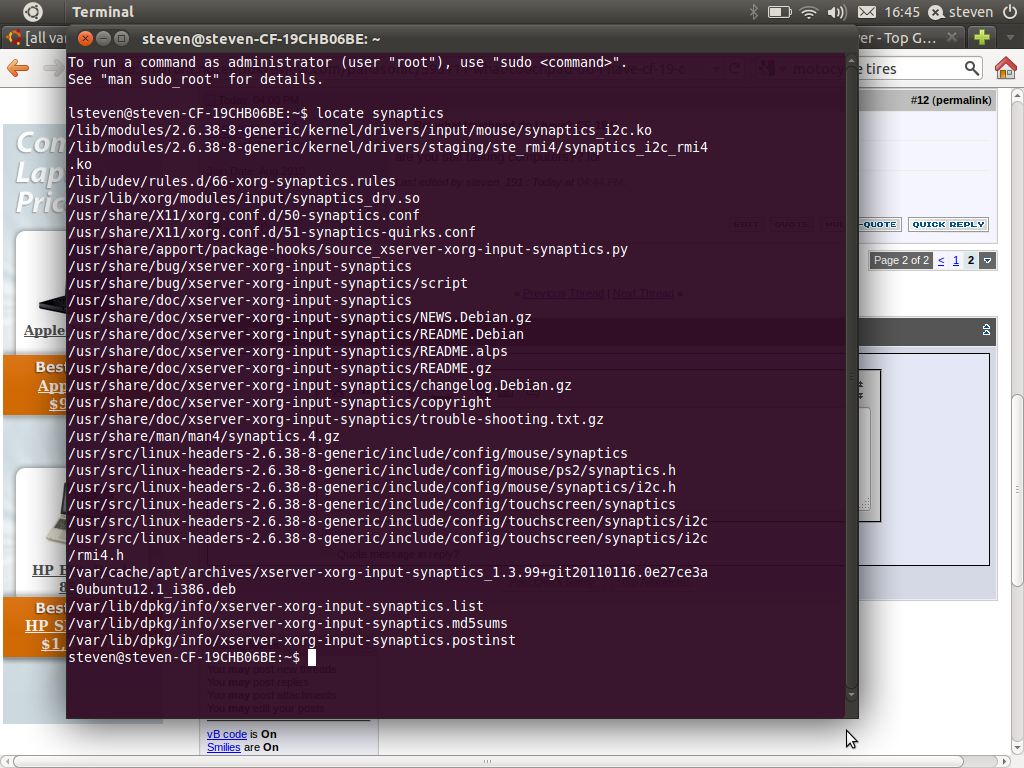This screenshot has height=768, width=1024.
Task: Click terminal line '66-xorg-synaptics.rules'
Action: 232,181
